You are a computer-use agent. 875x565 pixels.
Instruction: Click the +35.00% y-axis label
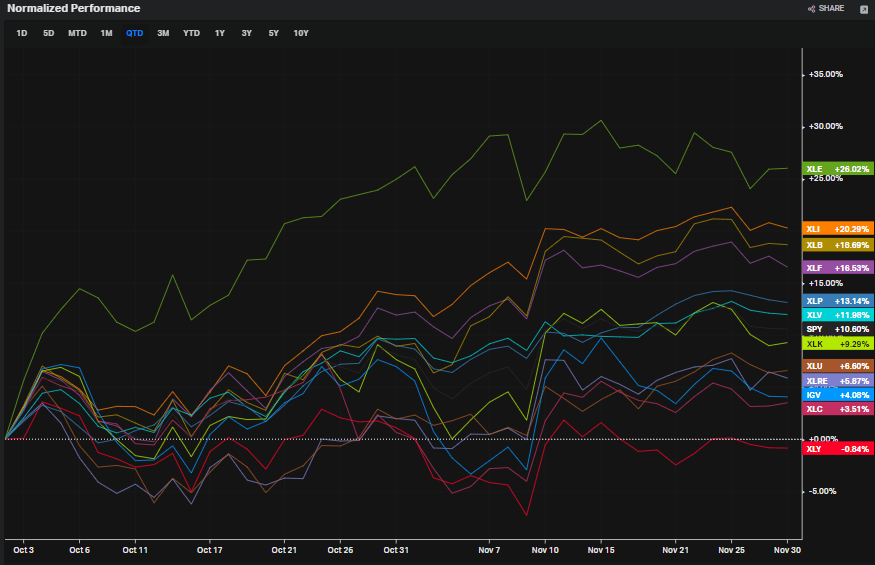(x=826, y=74)
